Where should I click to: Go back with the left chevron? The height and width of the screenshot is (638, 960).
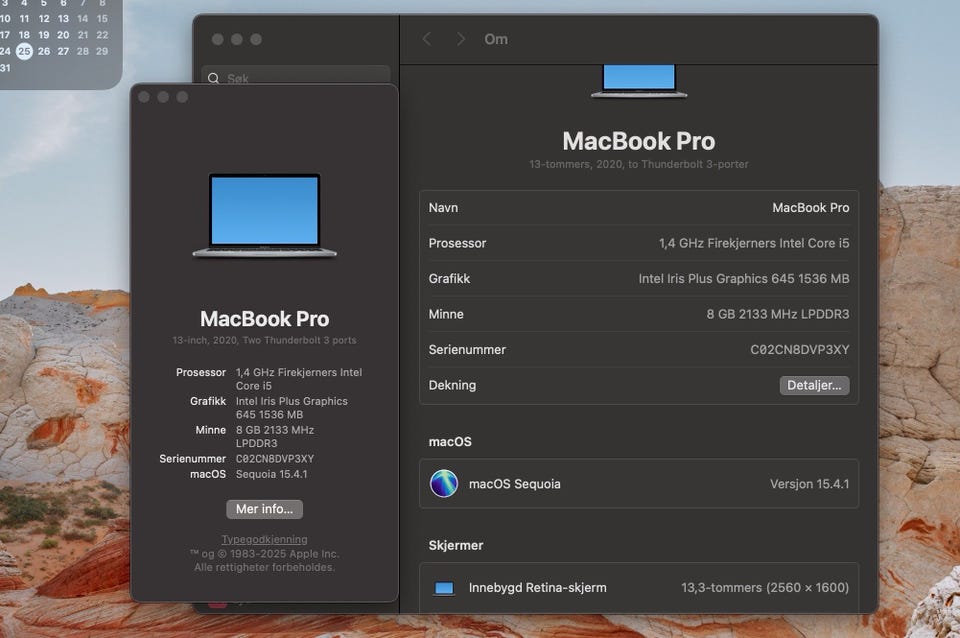tap(427, 39)
